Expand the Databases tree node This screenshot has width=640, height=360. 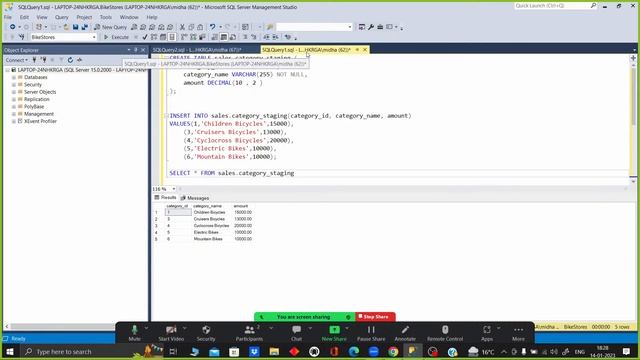pyautogui.click(x=13, y=77)
